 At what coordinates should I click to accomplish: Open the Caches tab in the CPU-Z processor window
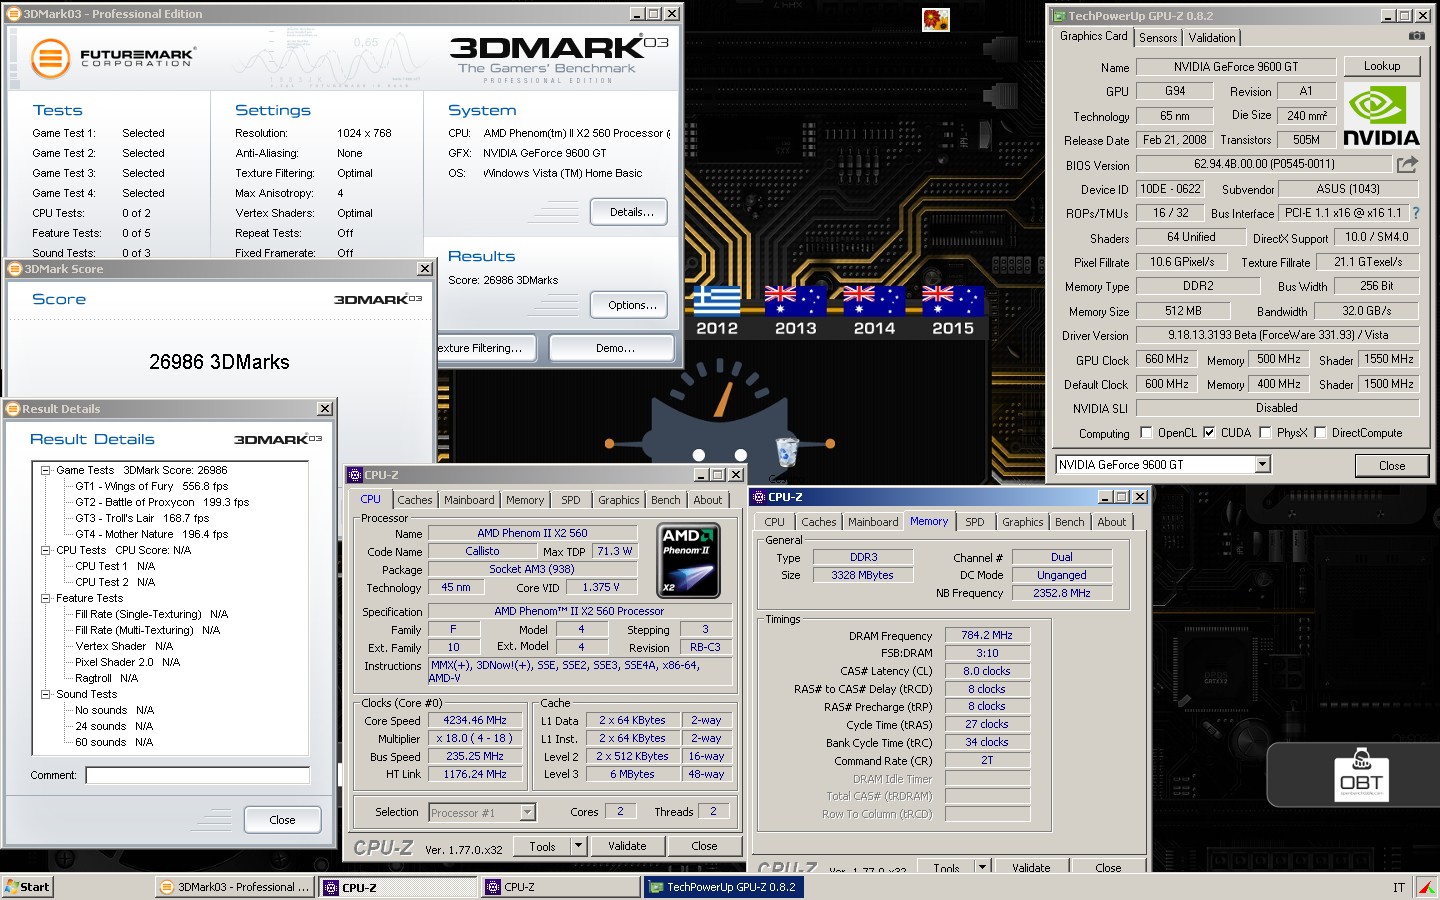pos(415,500)
